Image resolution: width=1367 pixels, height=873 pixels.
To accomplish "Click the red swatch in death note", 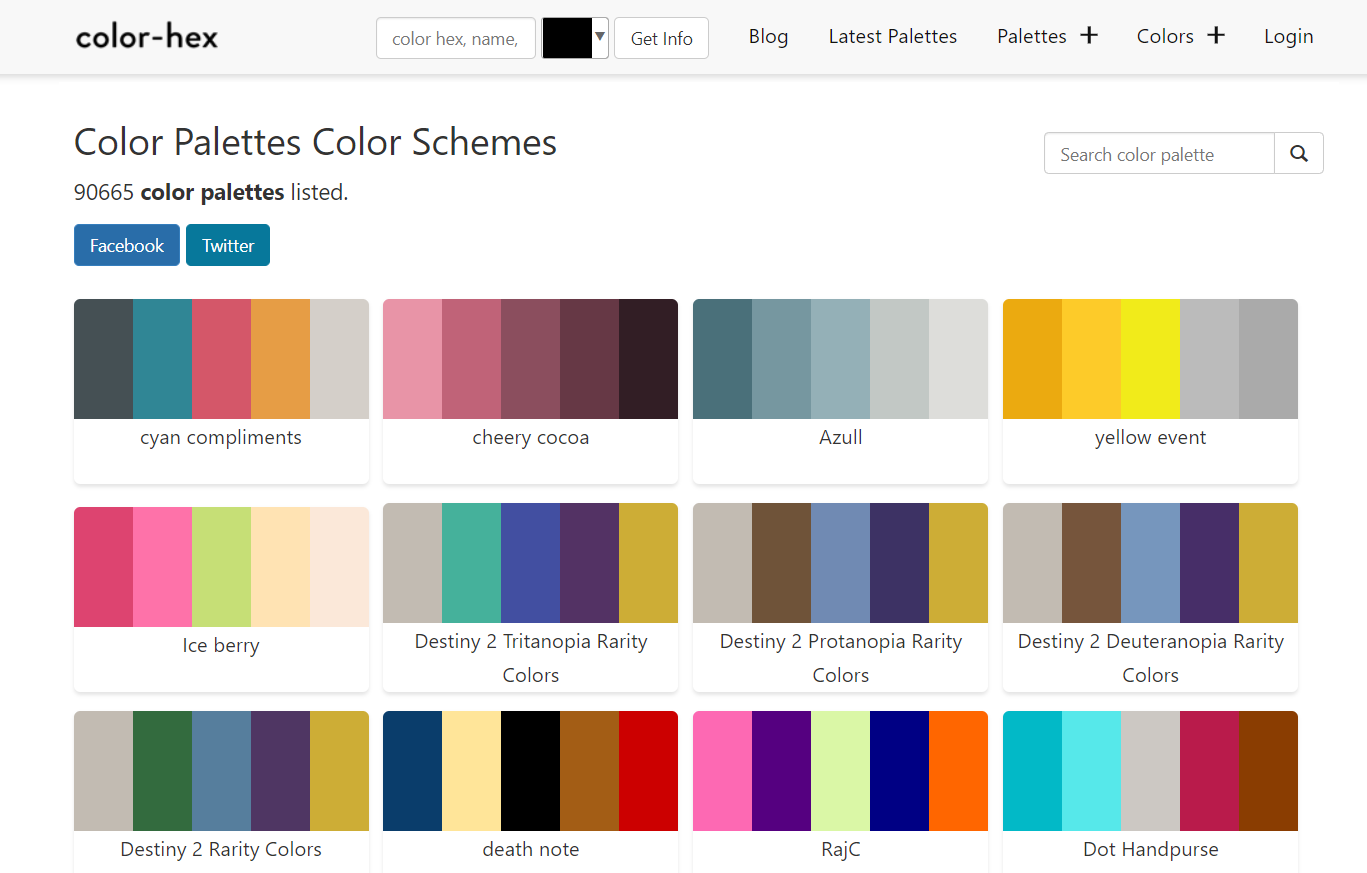I will pos(648,771).
